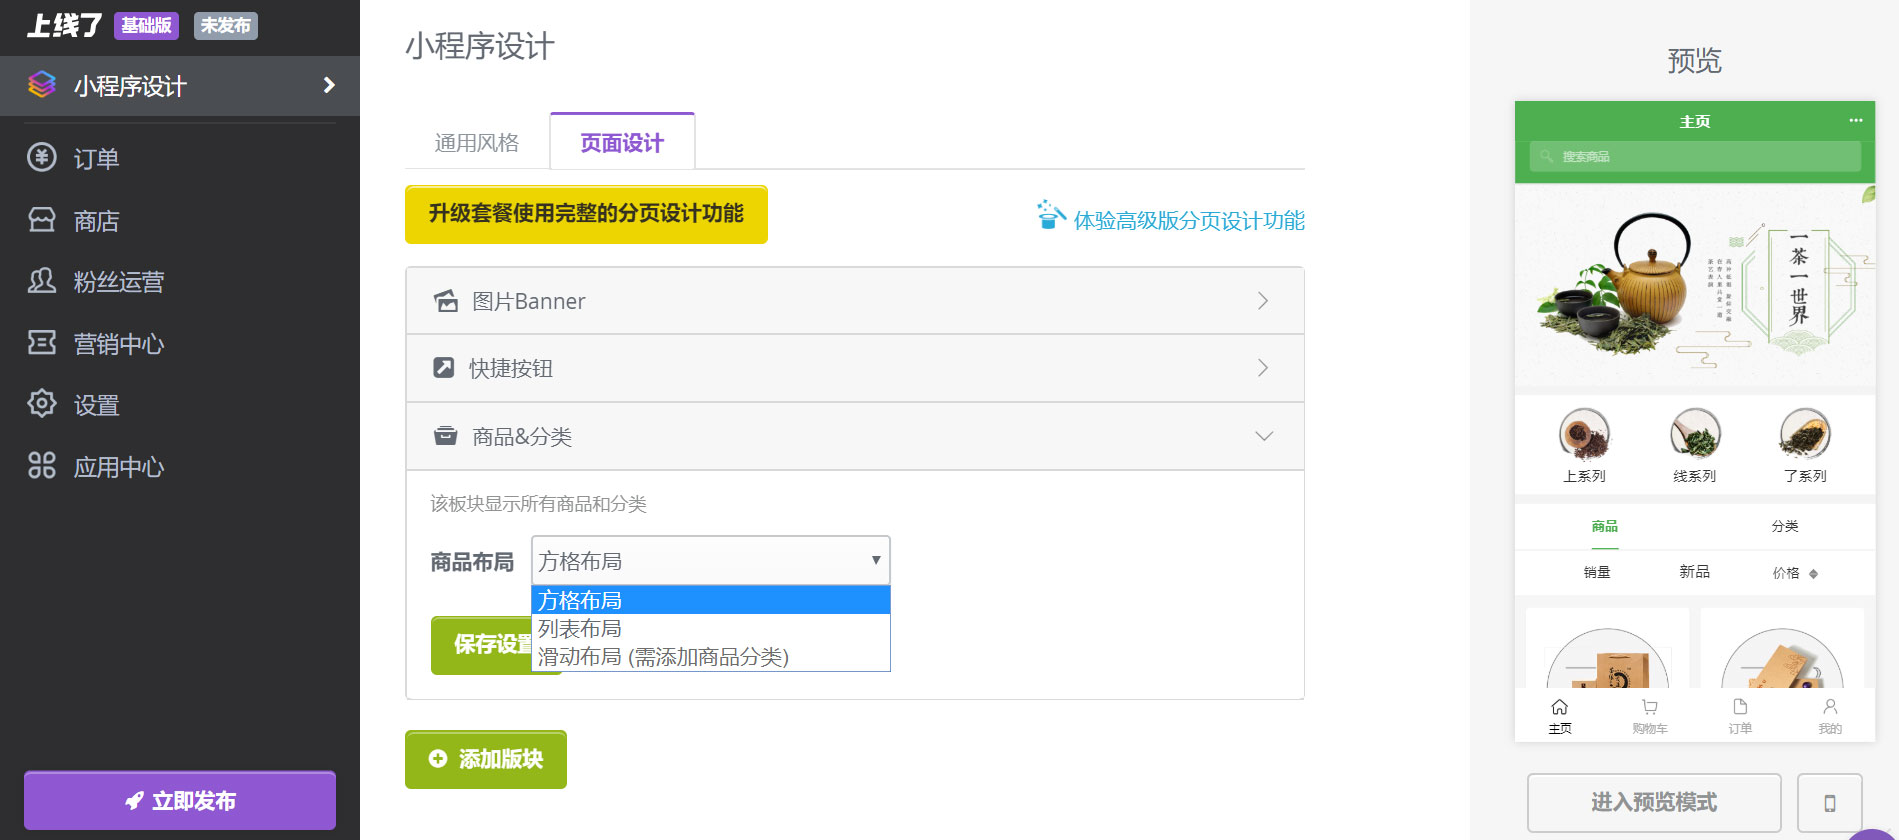The width and height of the screenshot is (1899, 840).
Task: Click the app center grid icon
Action: [x=42, y=466]
